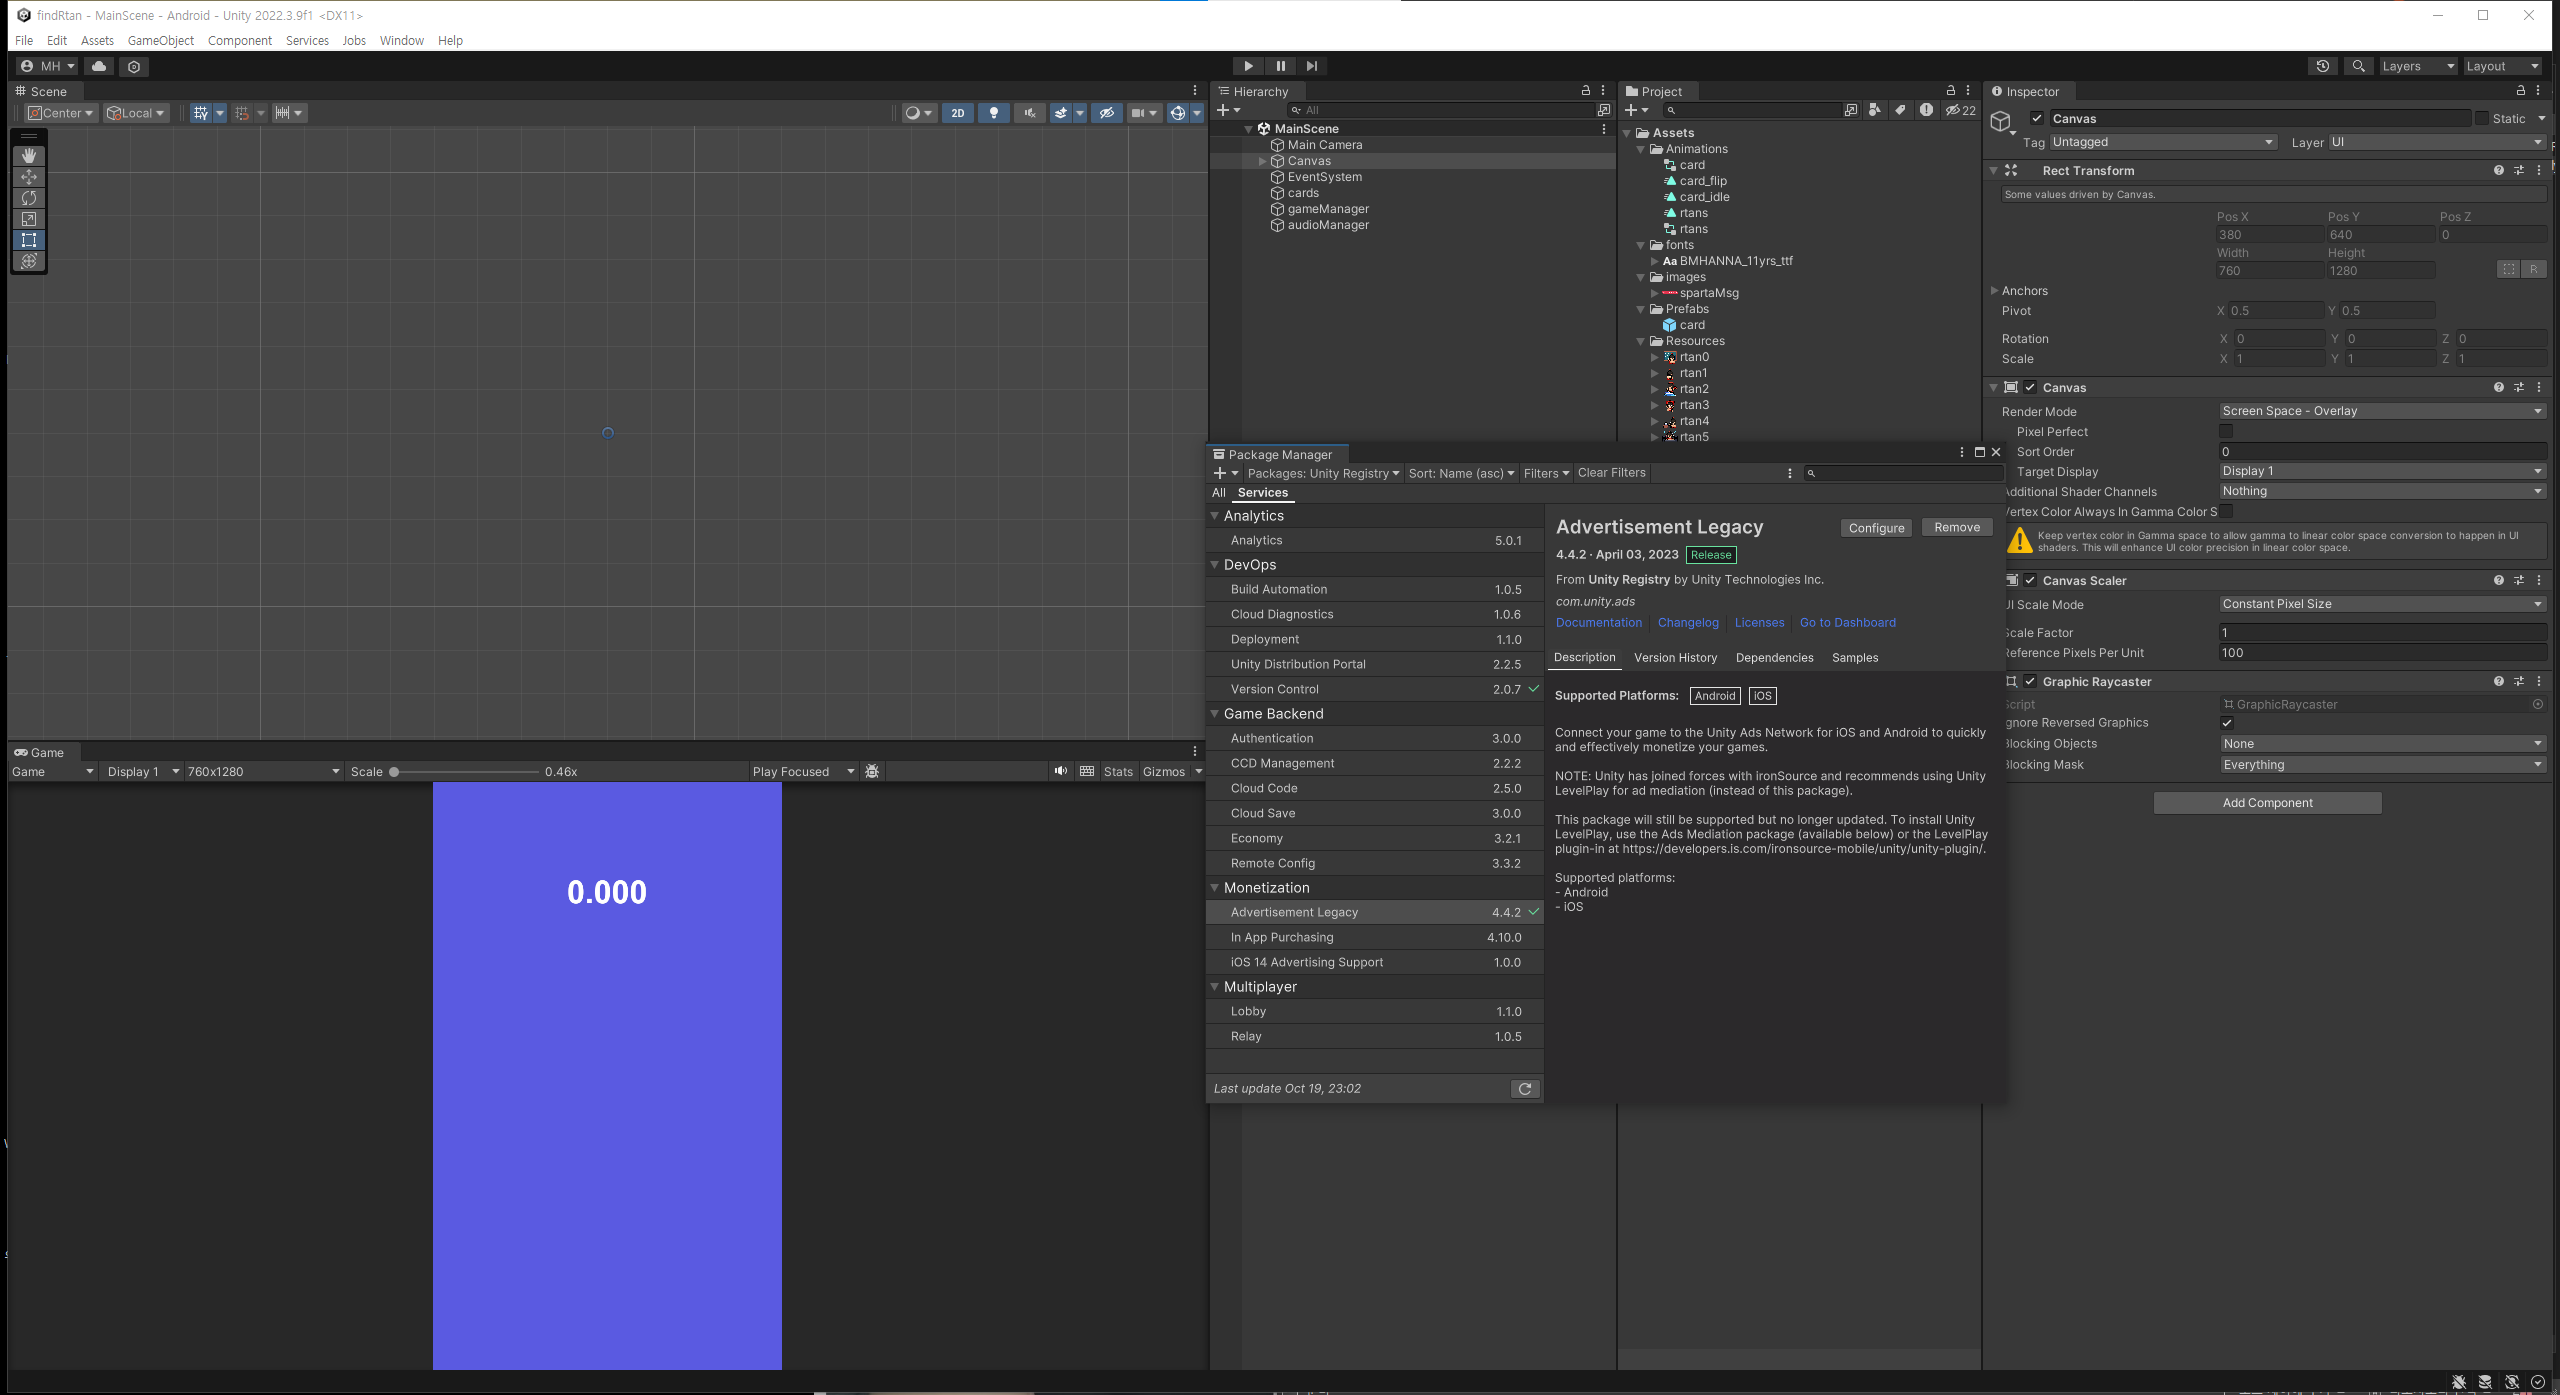Open Graphic Raycaster more options icon

coord(2539,681)
